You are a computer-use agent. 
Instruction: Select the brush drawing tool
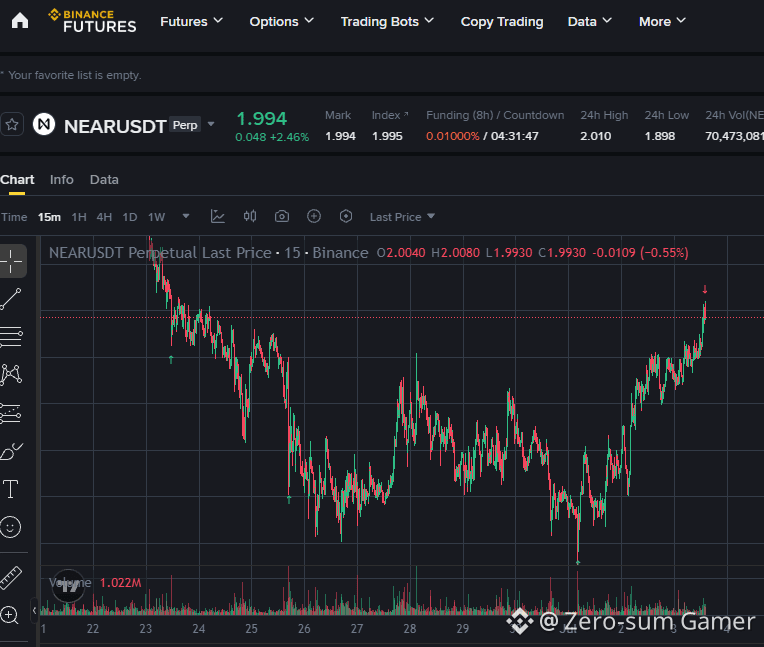11,451
